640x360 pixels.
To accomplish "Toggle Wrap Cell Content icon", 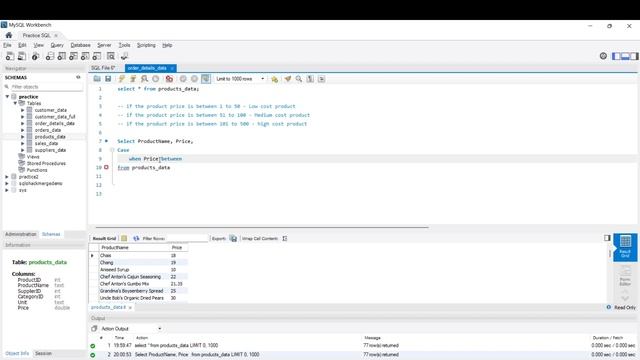I will pos(284,238).
